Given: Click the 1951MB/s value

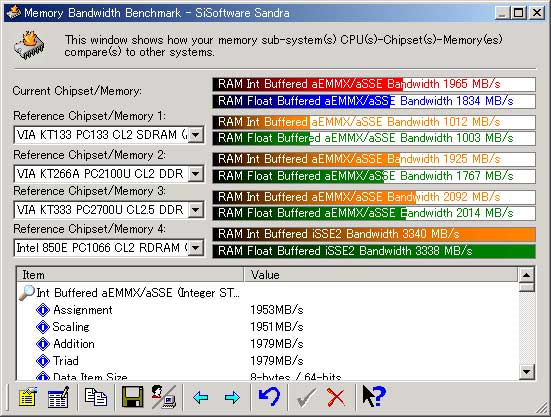Looking at the screenshot, I should (x=277, y=327).
